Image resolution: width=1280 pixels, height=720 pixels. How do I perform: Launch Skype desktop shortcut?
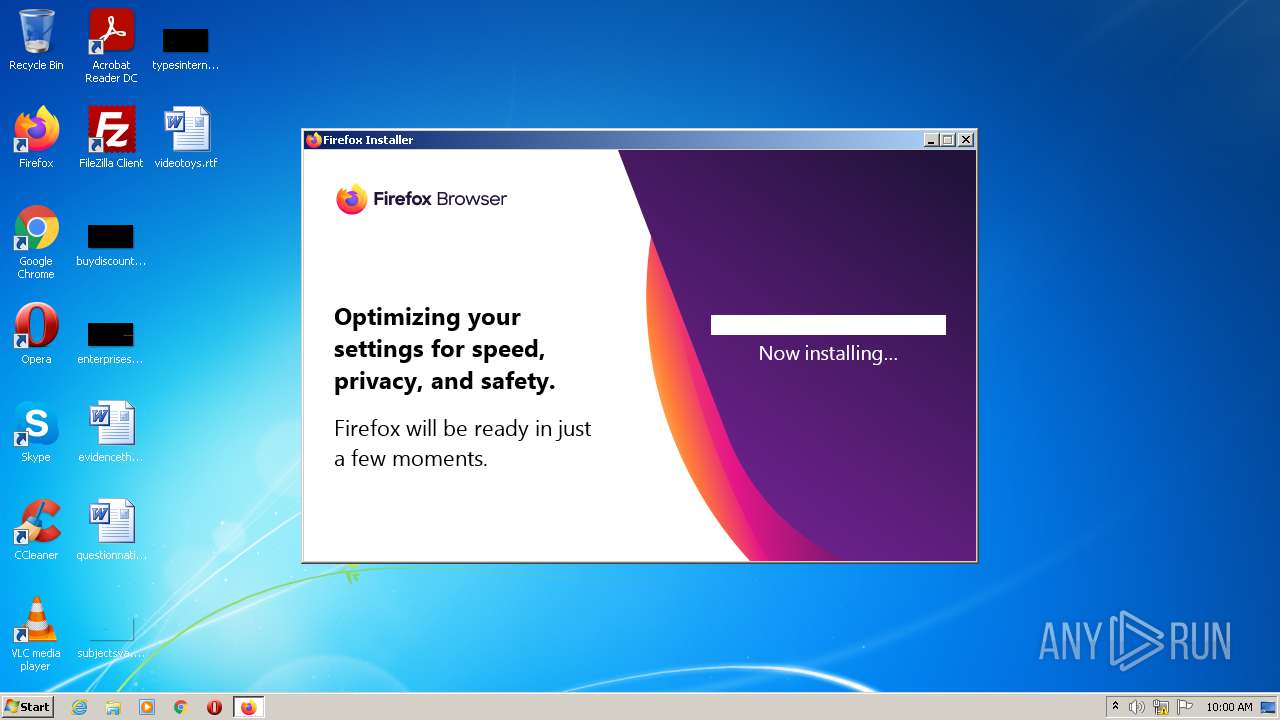click(x=36, y=431)
